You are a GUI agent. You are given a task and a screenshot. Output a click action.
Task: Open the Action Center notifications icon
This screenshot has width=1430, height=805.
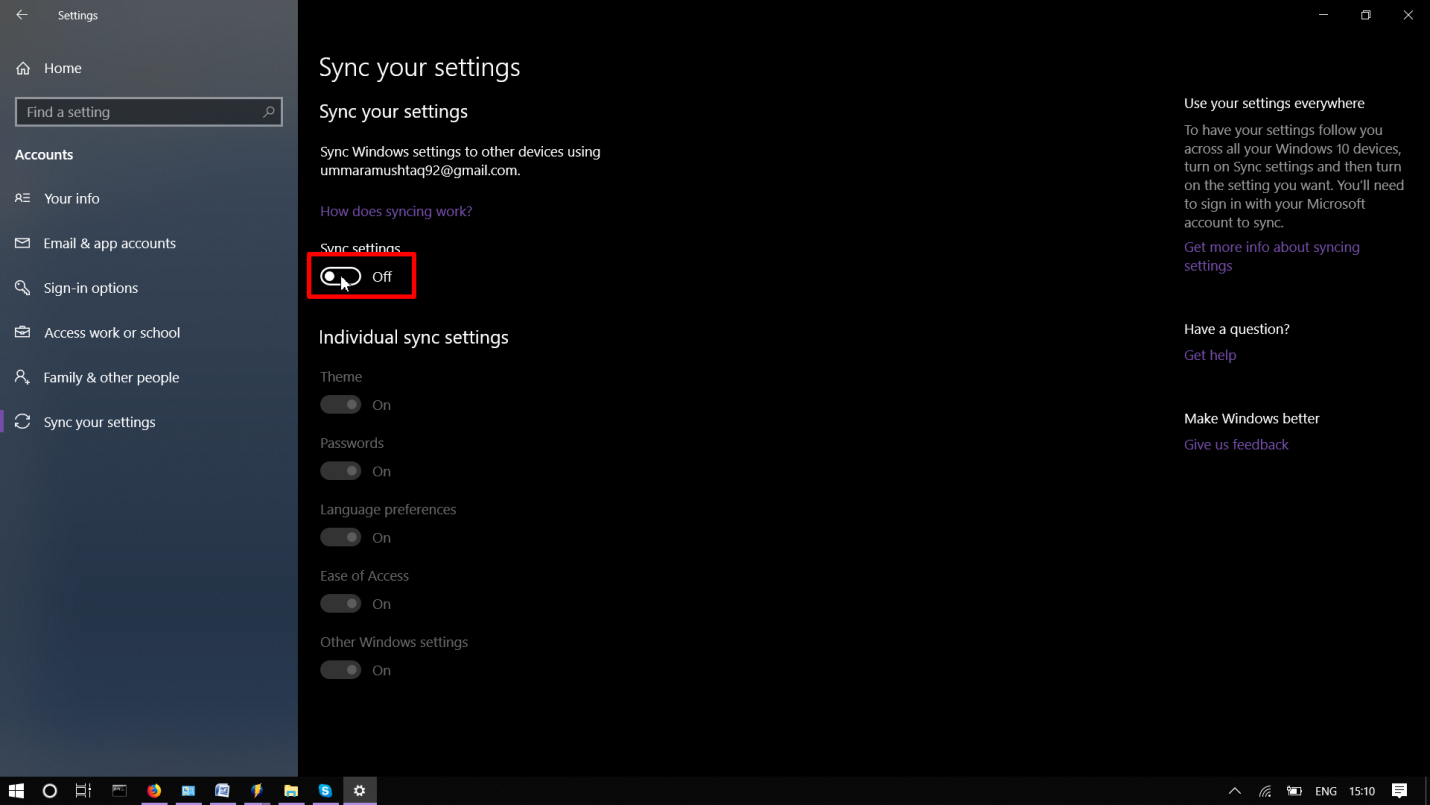click(1399, 791)
